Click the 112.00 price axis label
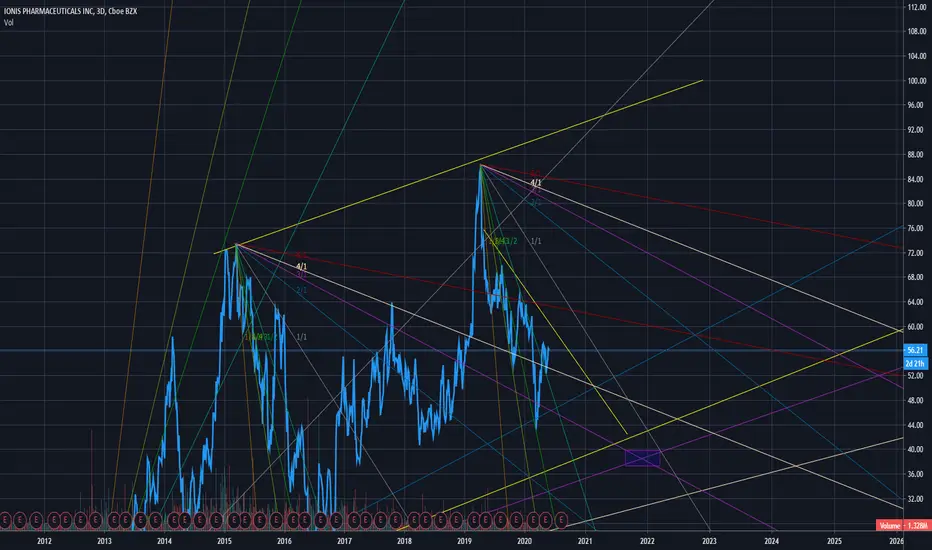932x550 pixels. (917, 7)
